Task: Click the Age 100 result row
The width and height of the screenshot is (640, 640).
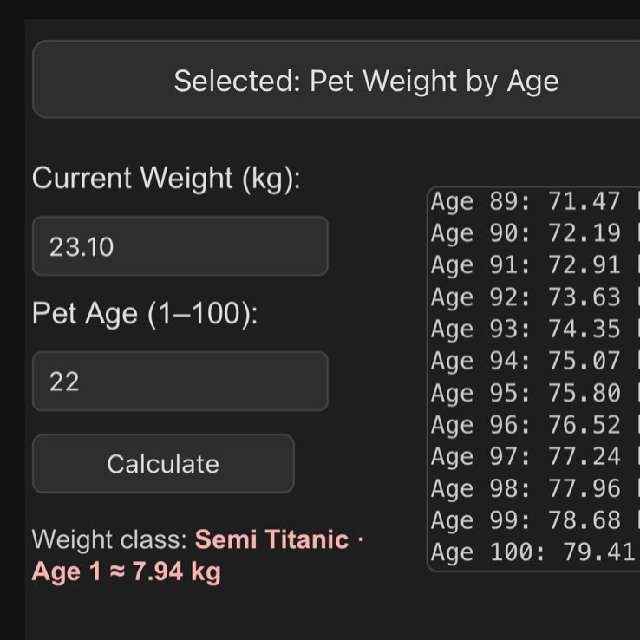Action: [x=532, y=553]
